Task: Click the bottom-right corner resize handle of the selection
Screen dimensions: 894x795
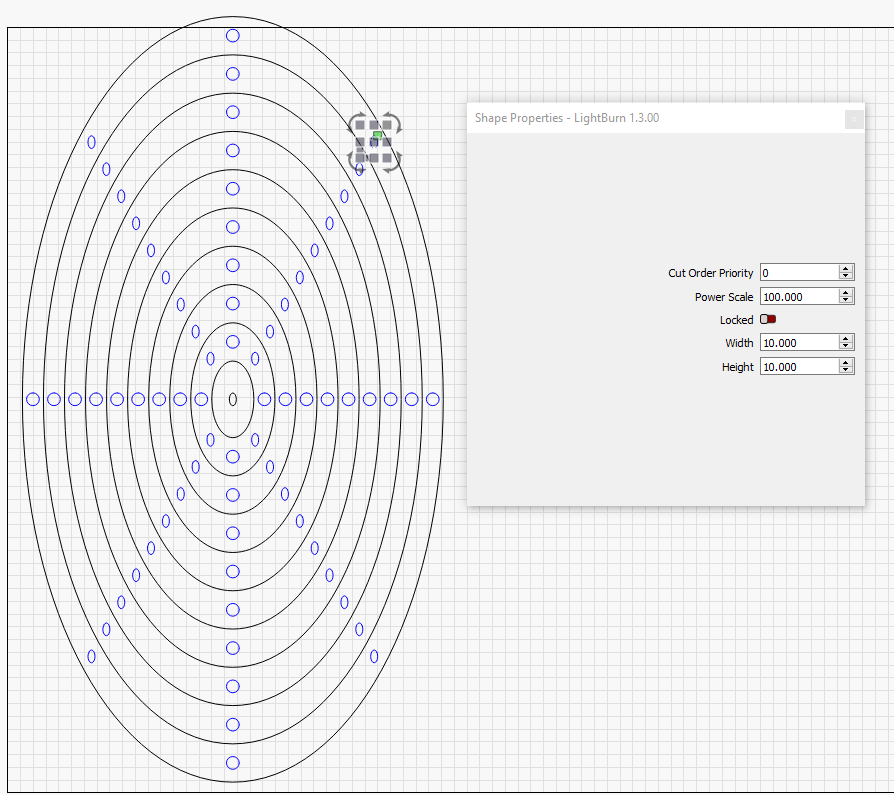Action: 388,158
